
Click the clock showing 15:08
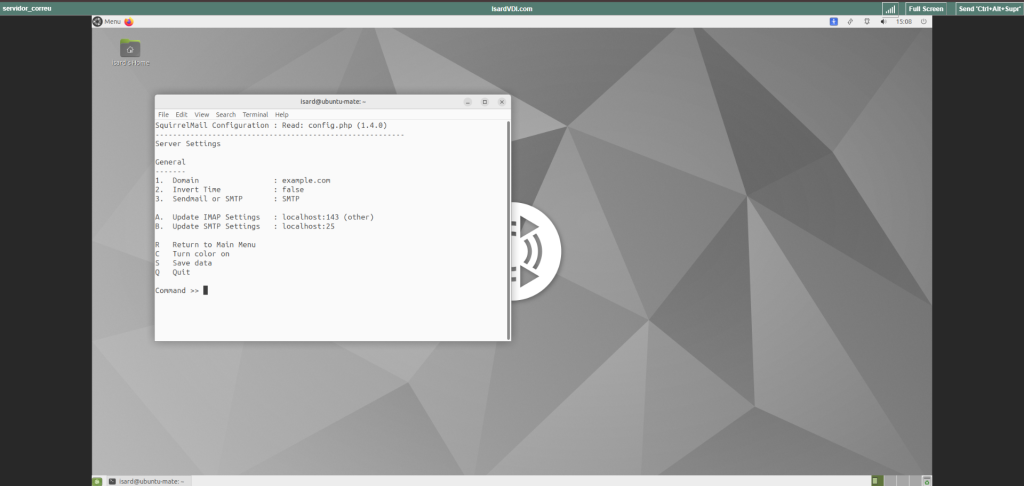(904, 22)
